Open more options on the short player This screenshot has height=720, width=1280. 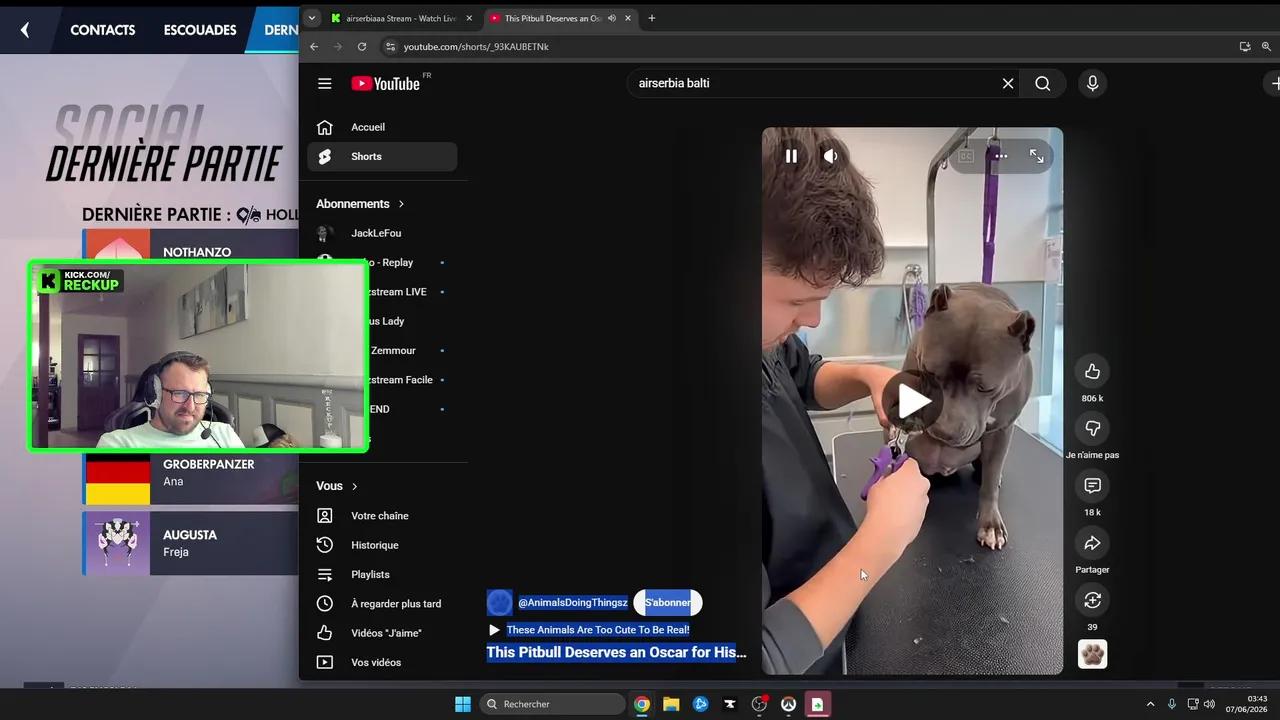tap(1001, 156)
